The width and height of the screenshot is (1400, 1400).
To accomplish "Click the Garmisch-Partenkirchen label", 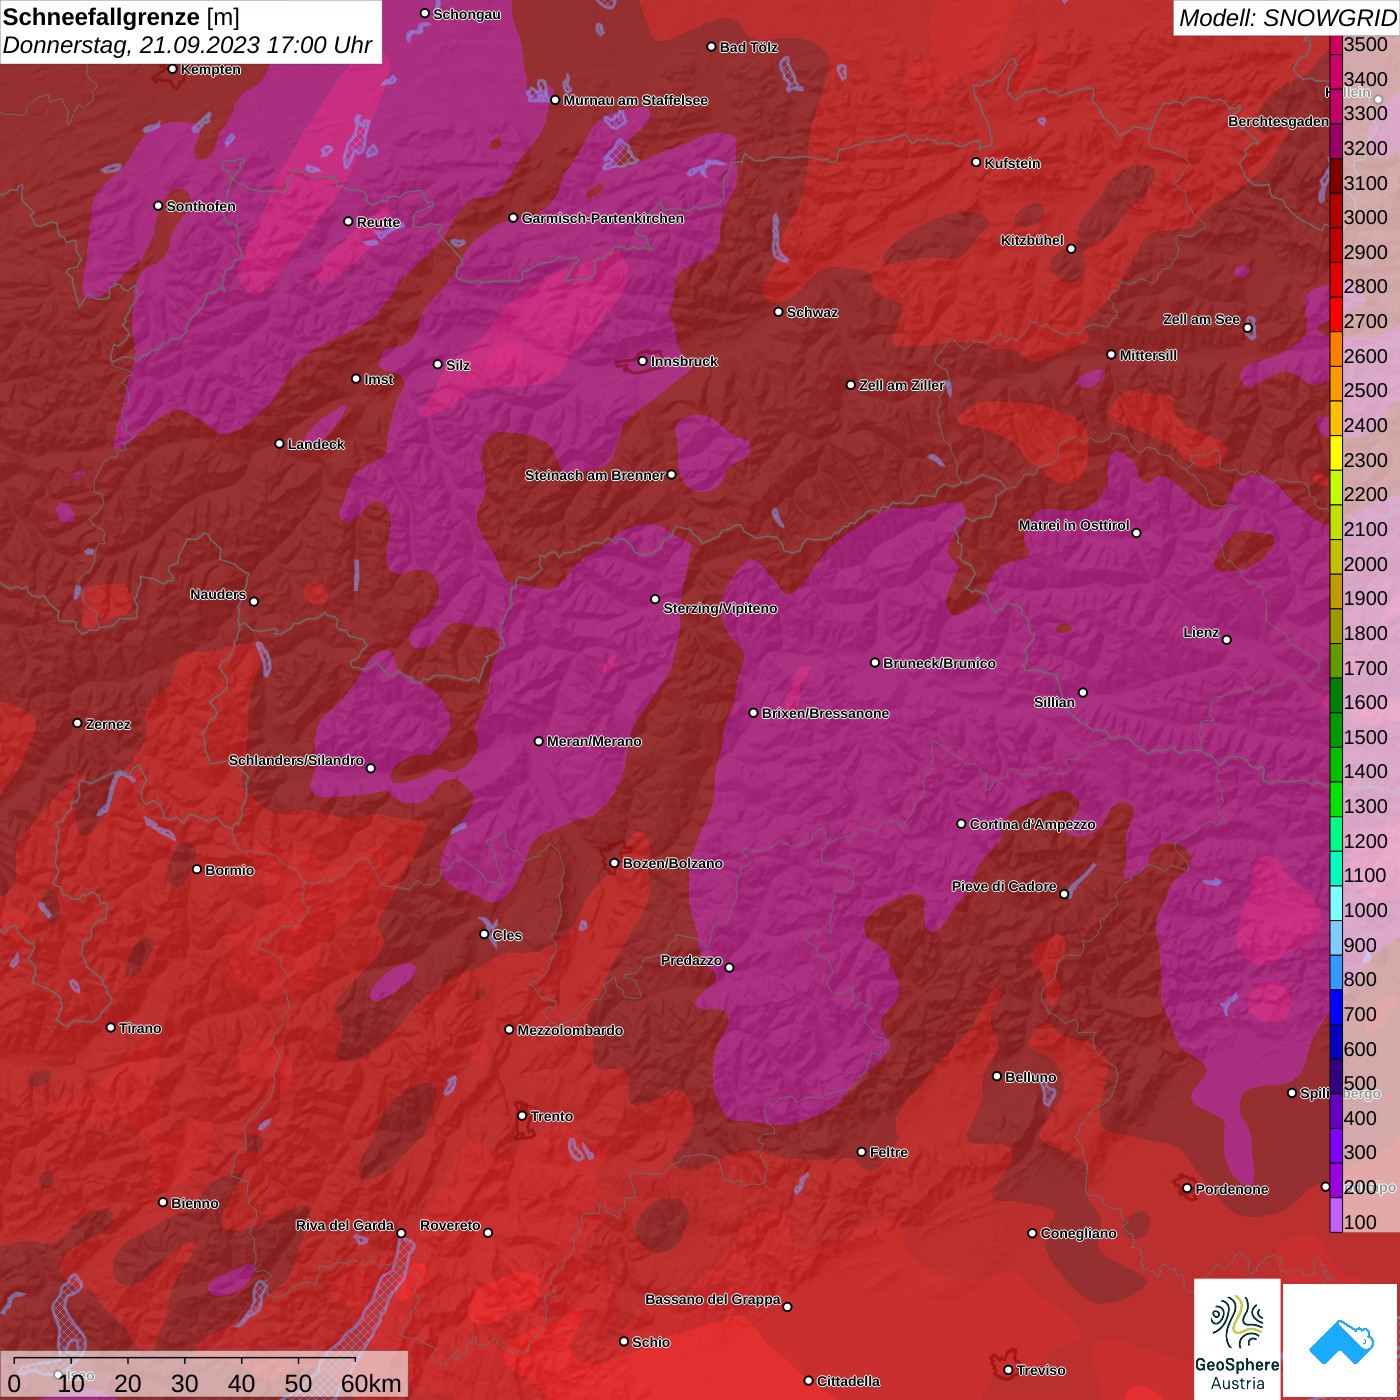I will click(603, 218).
